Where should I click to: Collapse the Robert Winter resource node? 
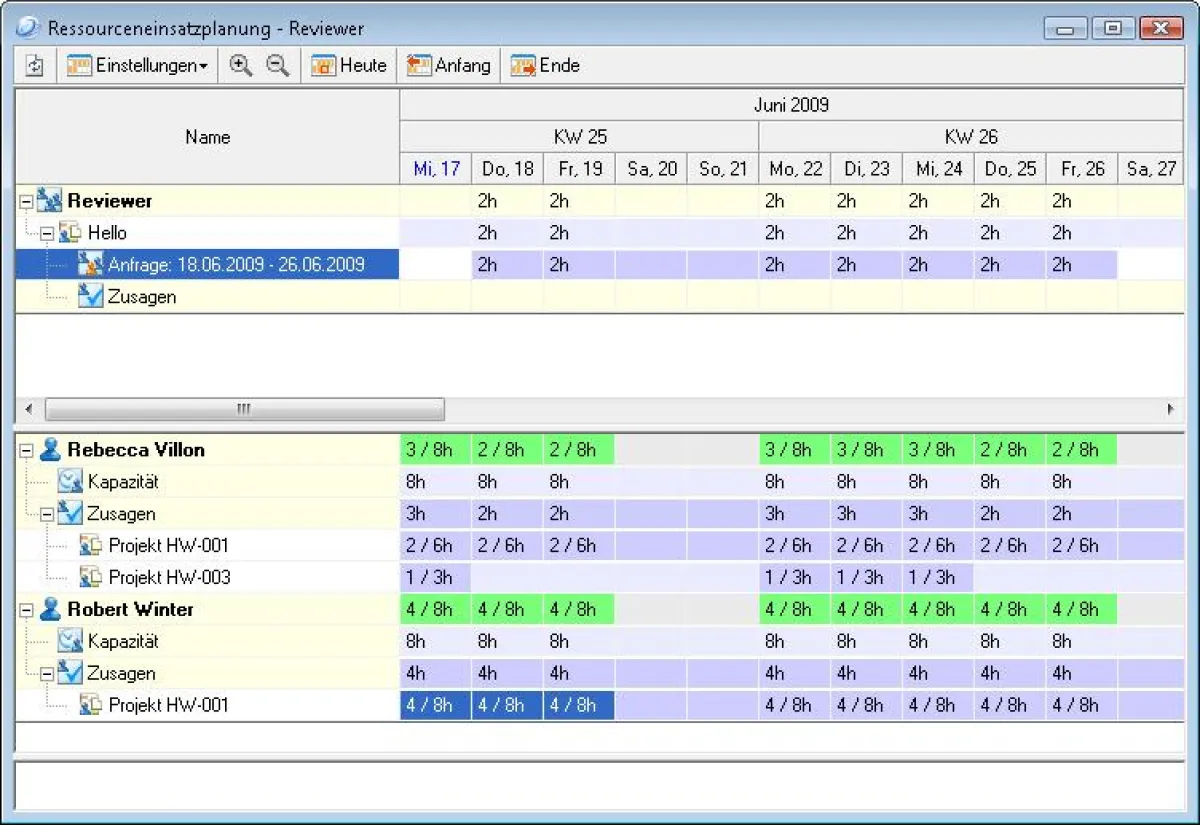pos(26,610)
